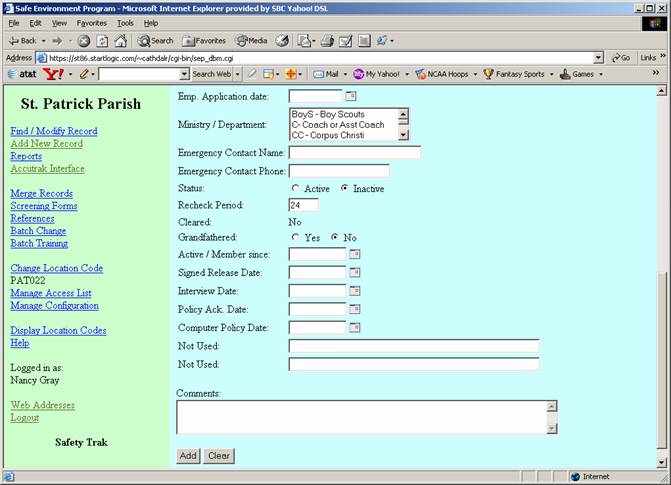Open calendar picker for Interview Date
This screenshot has width=671, height=485.
[353, 291]
